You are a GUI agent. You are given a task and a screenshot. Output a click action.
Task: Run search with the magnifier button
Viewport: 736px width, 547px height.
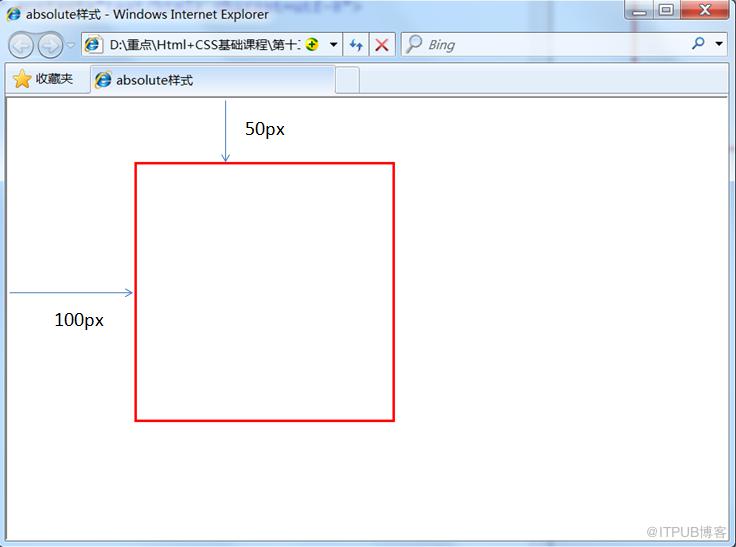click(x=698, y=44)
